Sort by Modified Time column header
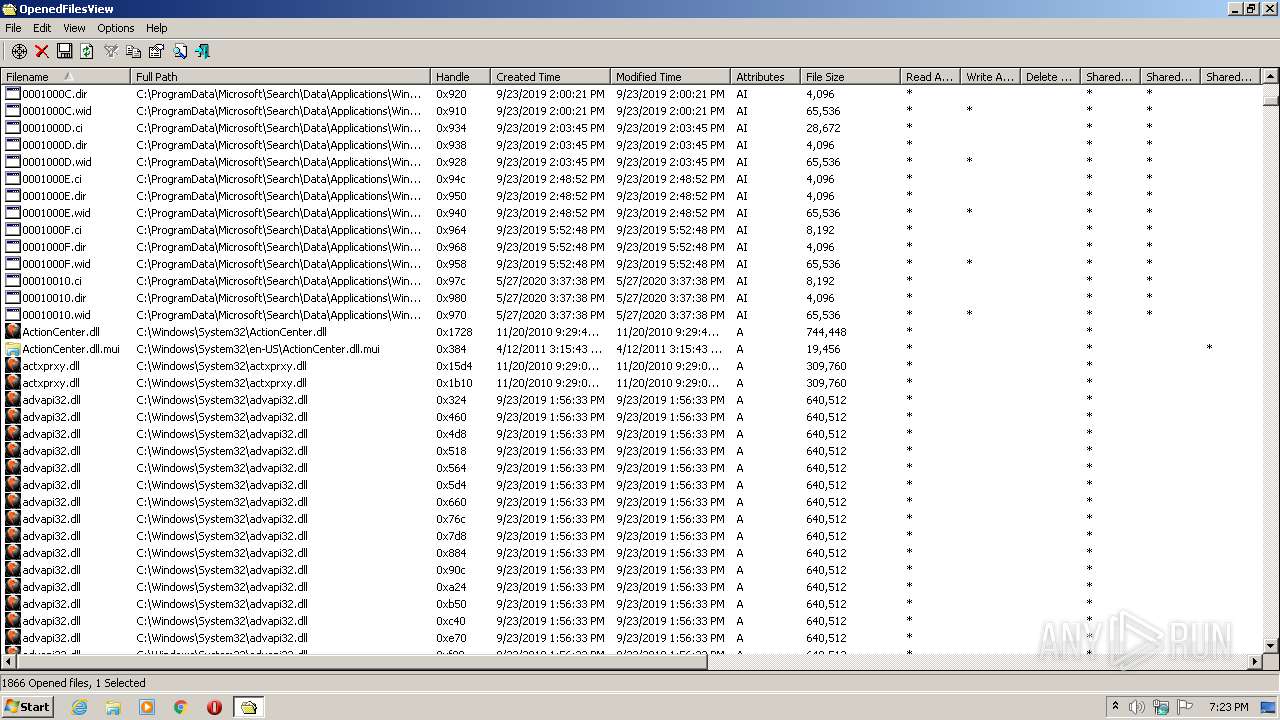1280x720 pixels. (x=670, y=76)
